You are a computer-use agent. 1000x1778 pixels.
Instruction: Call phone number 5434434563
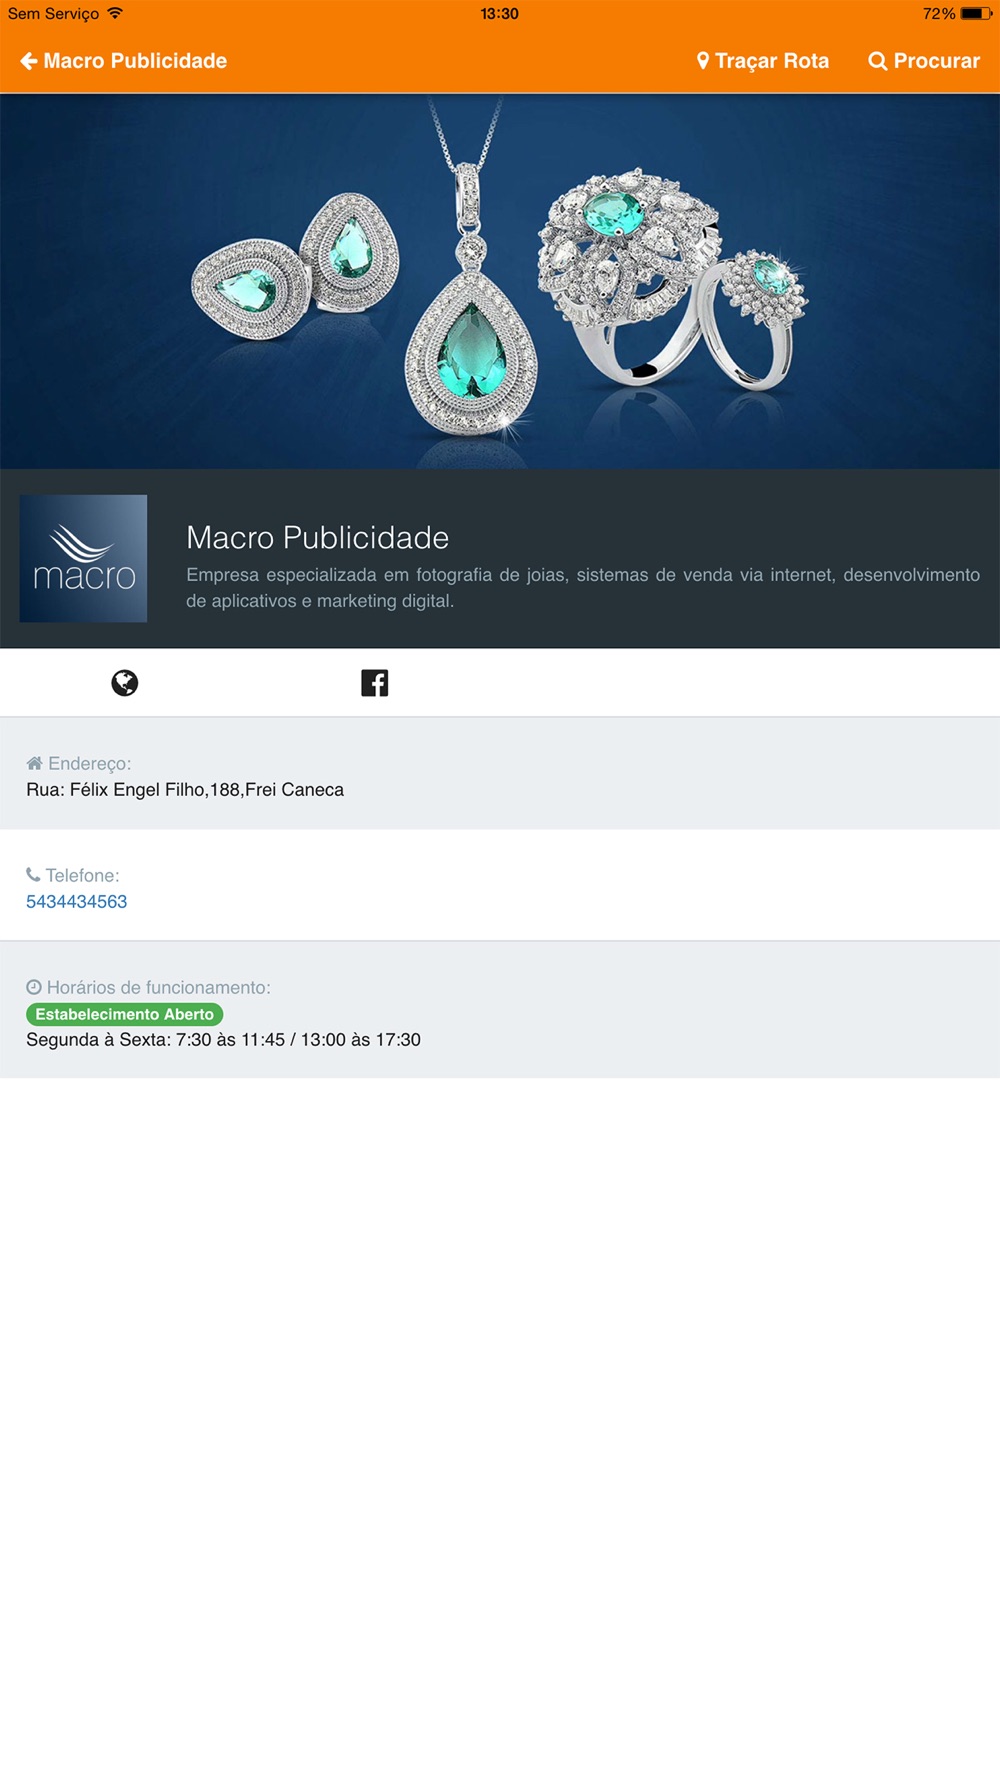77,902
